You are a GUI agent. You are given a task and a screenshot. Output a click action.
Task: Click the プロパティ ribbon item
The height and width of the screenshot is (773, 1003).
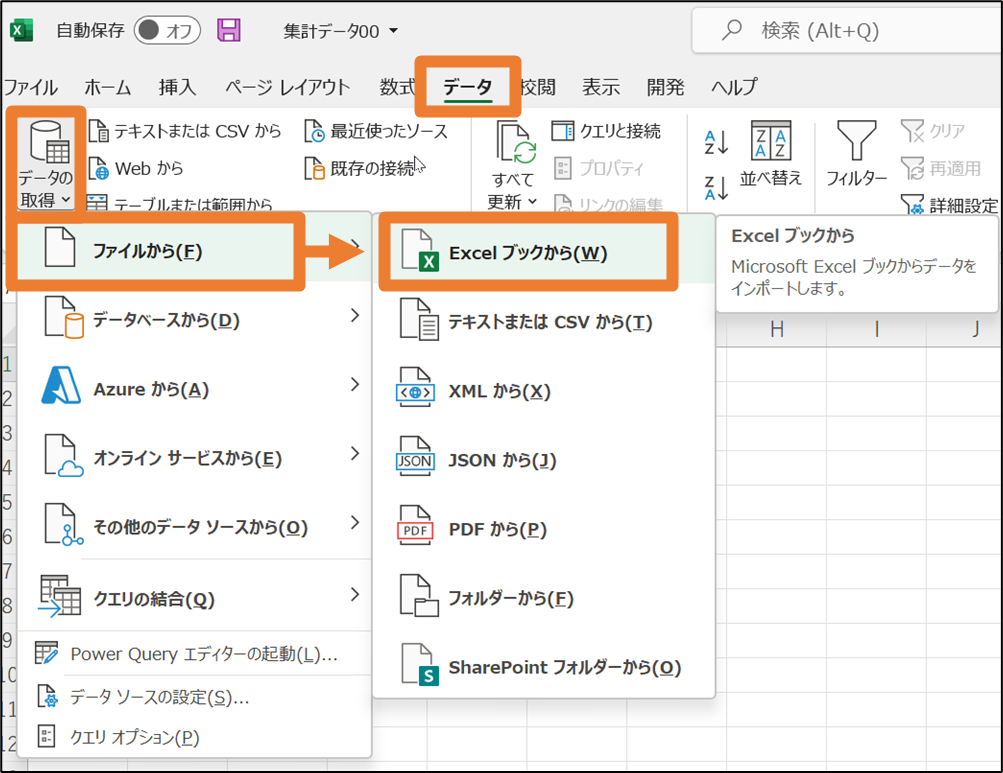click(599, 168)
